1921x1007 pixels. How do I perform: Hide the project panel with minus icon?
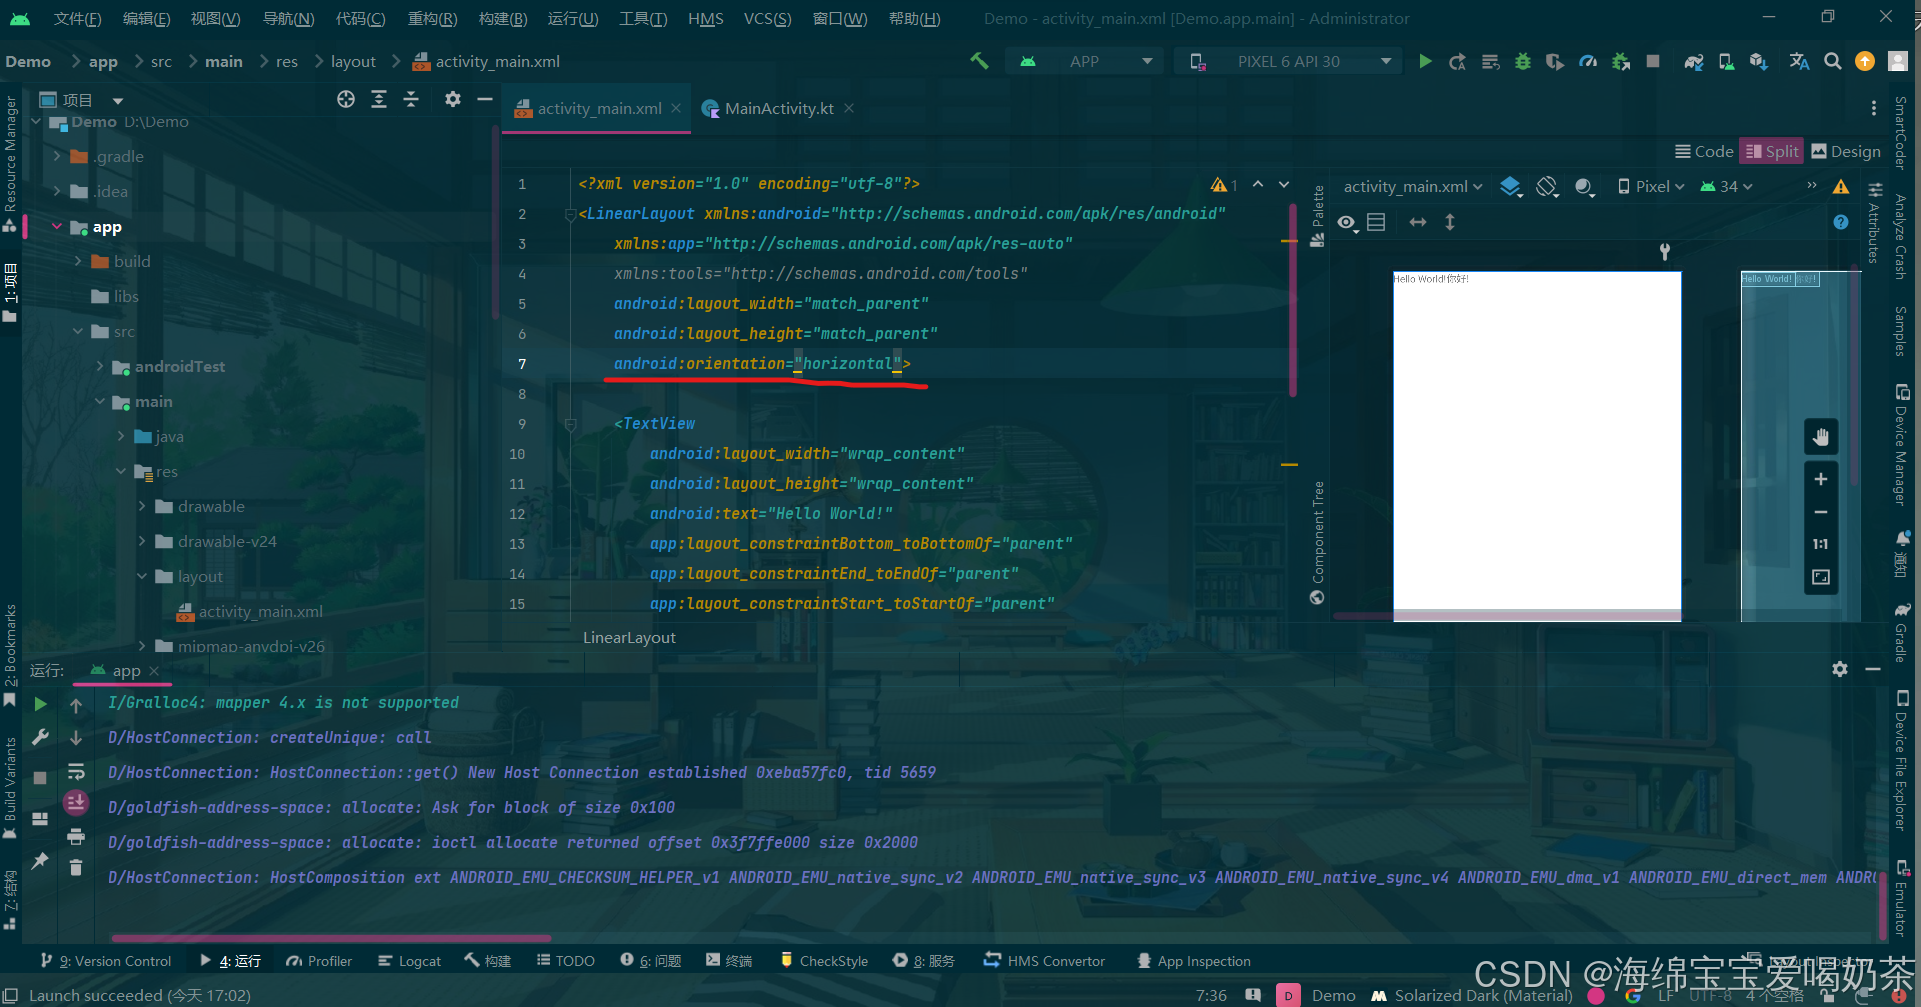click(x=485, y=99)
